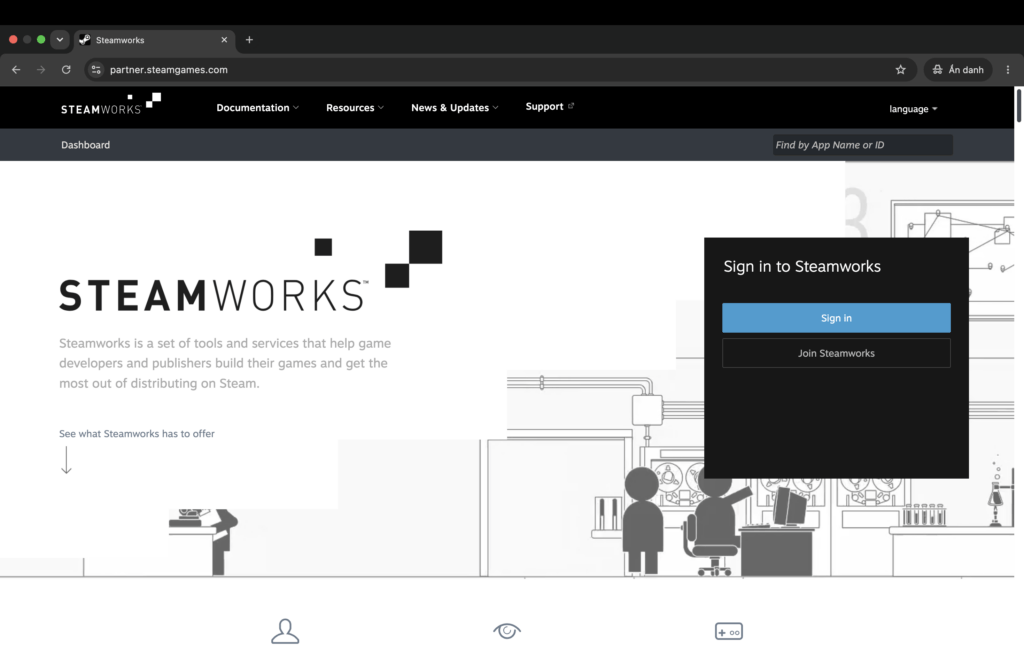The height and width of the screenshot is (666, 1024).
Task: Click the browser back arrow
Action: pos(16,70)
